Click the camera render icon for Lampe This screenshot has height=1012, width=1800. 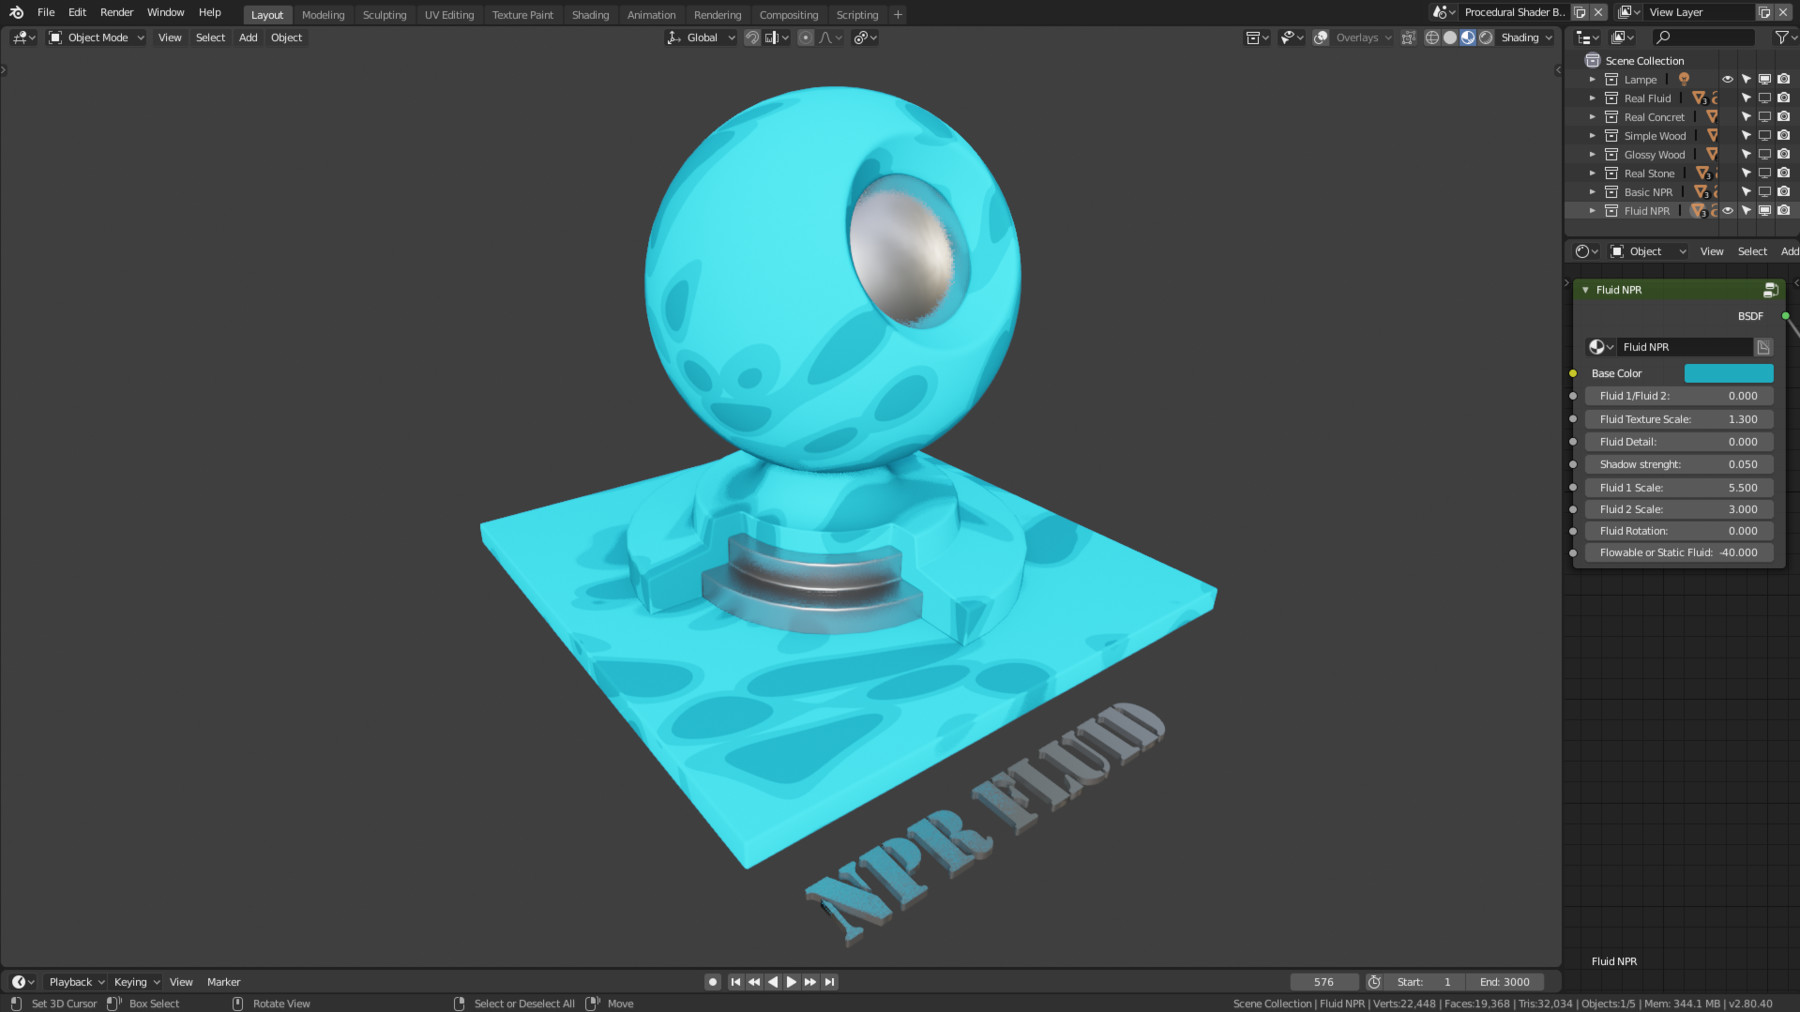[1784, 79]
